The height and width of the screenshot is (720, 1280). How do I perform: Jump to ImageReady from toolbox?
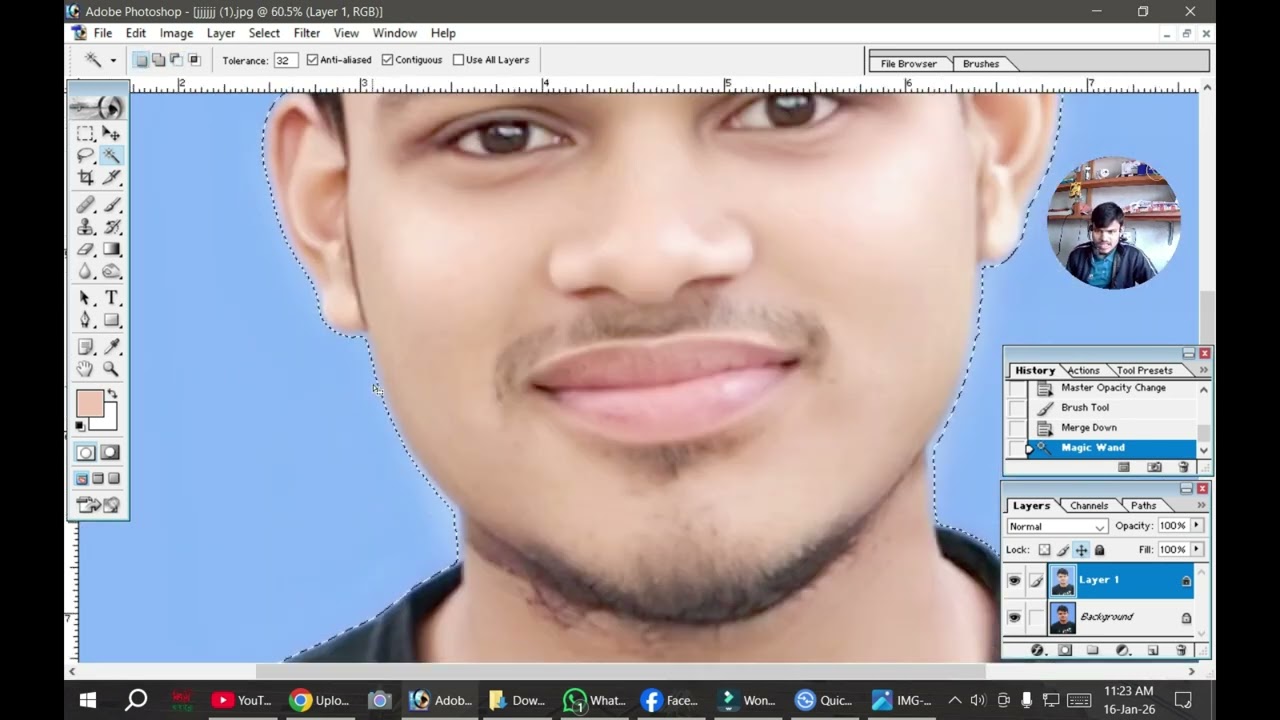pyautogui.click(x=98, y=505)
